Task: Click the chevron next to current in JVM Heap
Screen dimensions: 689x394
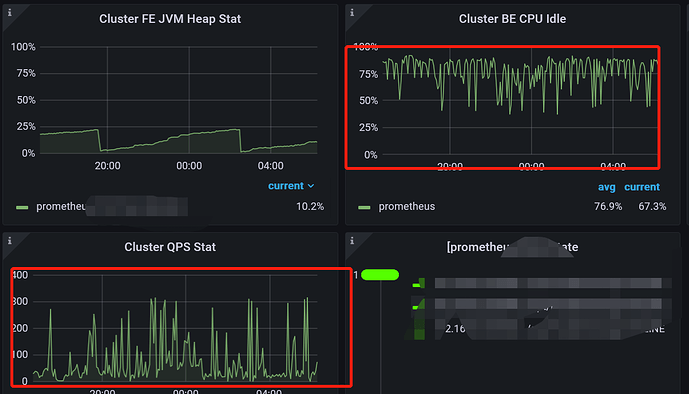Action: (x=311, y=186)
